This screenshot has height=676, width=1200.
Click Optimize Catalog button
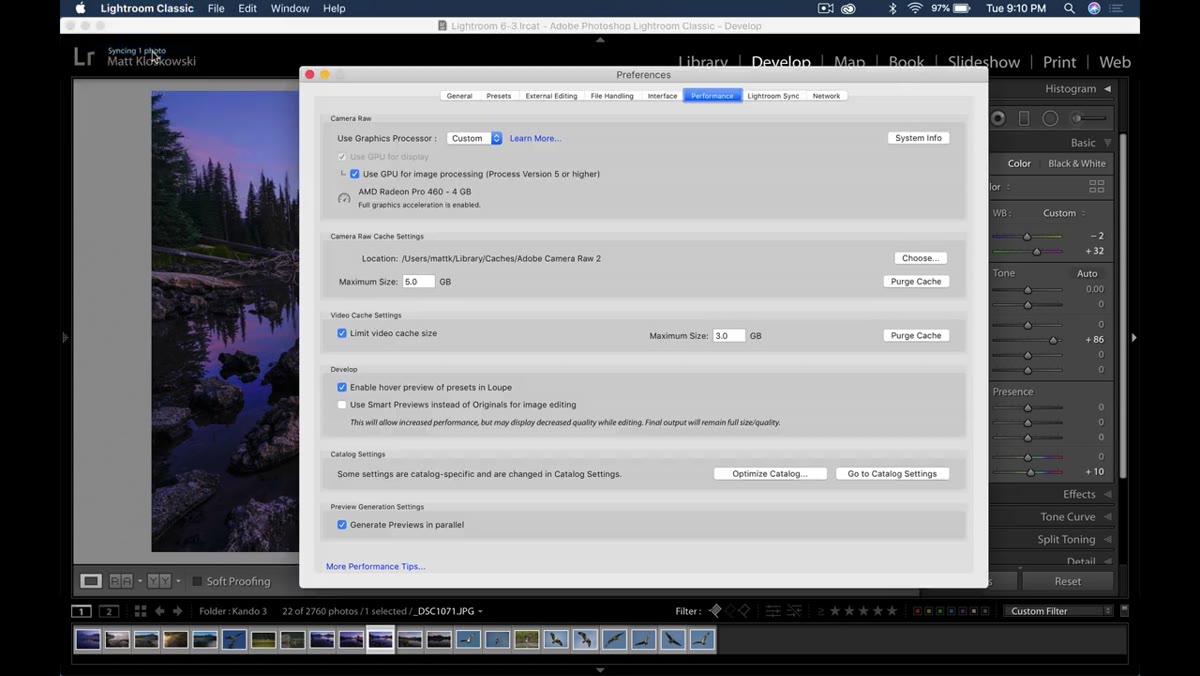770,474
